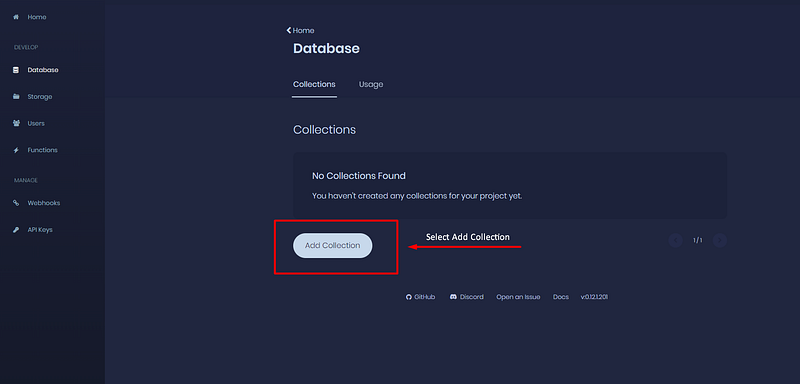The image size is (800, 384).
Task: Go to next page of collections
Action: 720,240
